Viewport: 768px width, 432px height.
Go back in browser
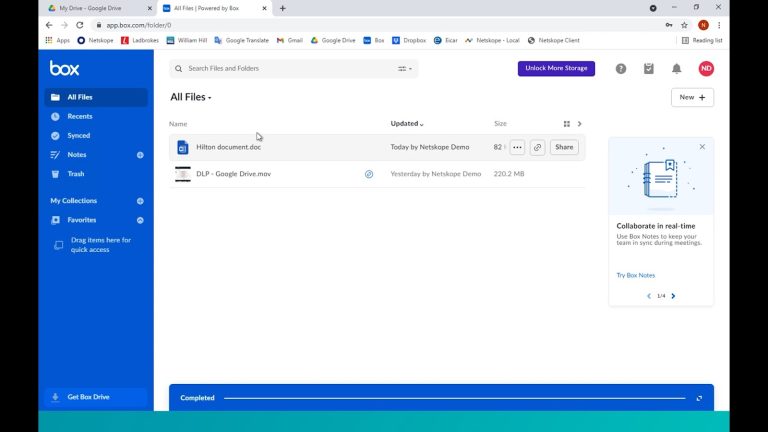[x=49, y=25]
